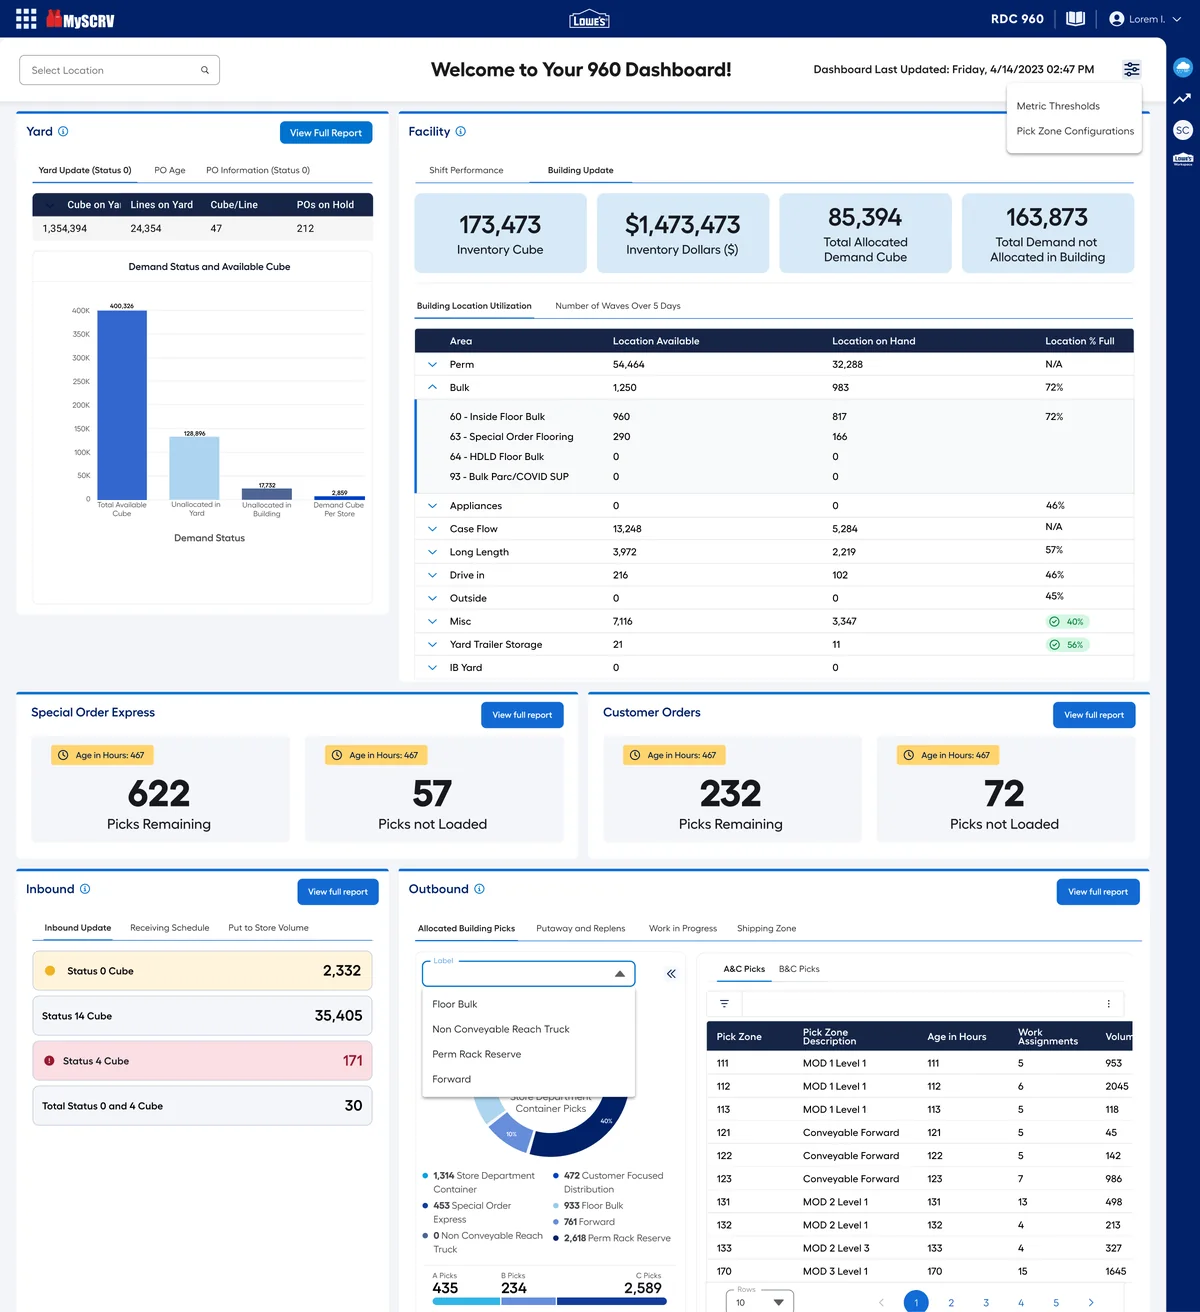
Task: Expand the Yard Trailer Storage row
Action: coord(432,645)
